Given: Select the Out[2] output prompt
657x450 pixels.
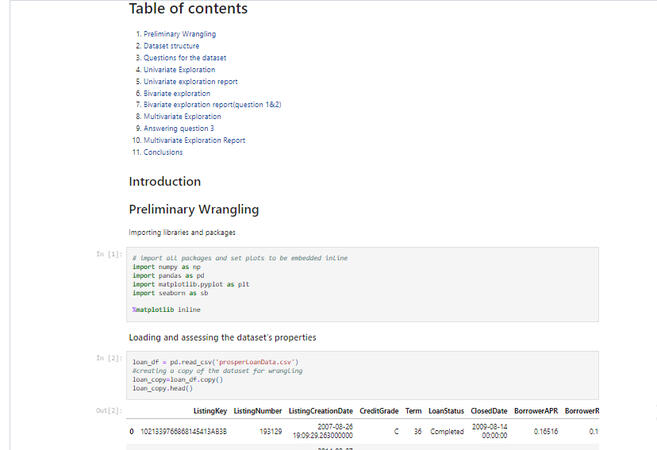Looking at the screenshot, I should tap(109, 411).
